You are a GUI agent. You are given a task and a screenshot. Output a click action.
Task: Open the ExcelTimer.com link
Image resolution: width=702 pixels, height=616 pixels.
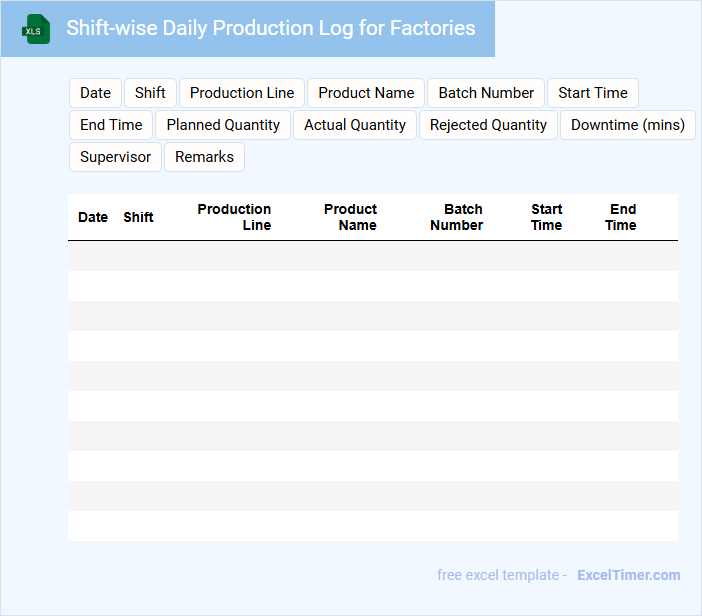click(x=628, y=575)
